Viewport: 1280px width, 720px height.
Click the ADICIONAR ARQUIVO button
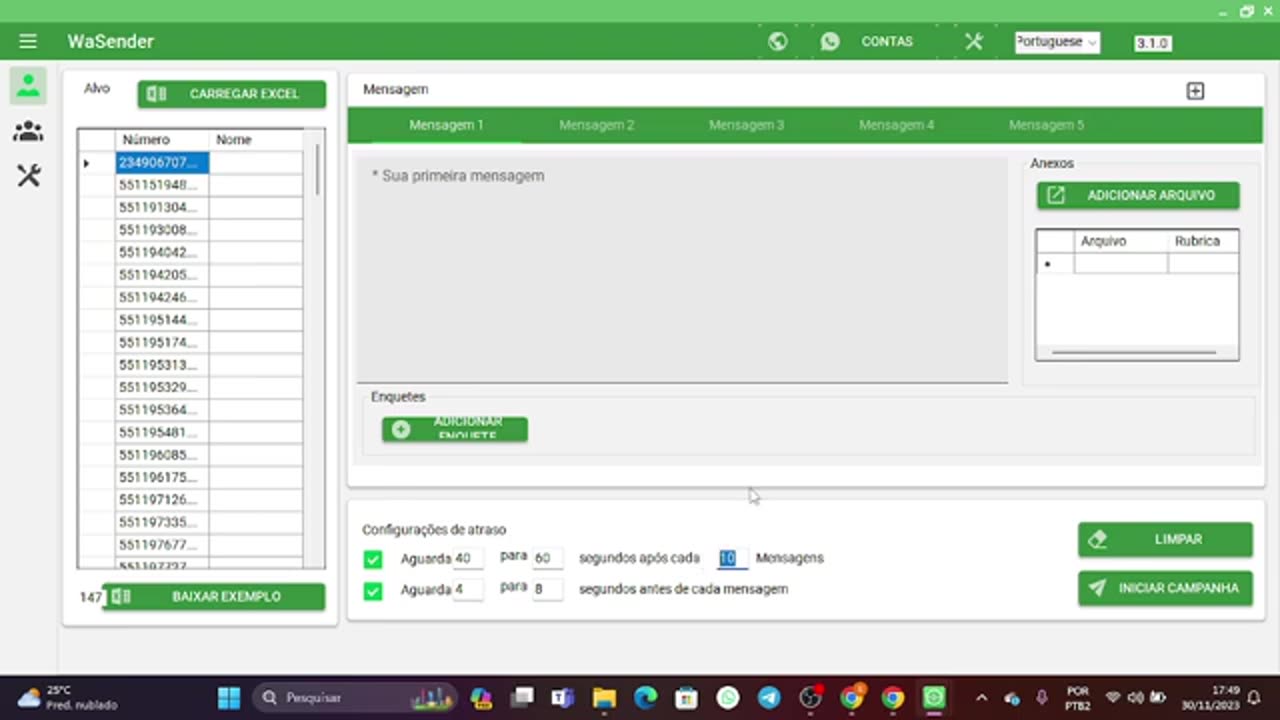point(1138,195)
